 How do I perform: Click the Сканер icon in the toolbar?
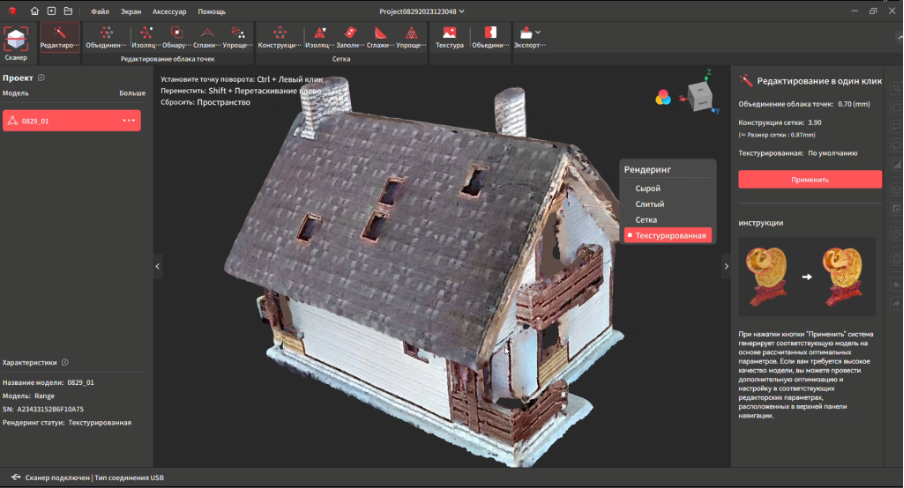coord(16,38)
